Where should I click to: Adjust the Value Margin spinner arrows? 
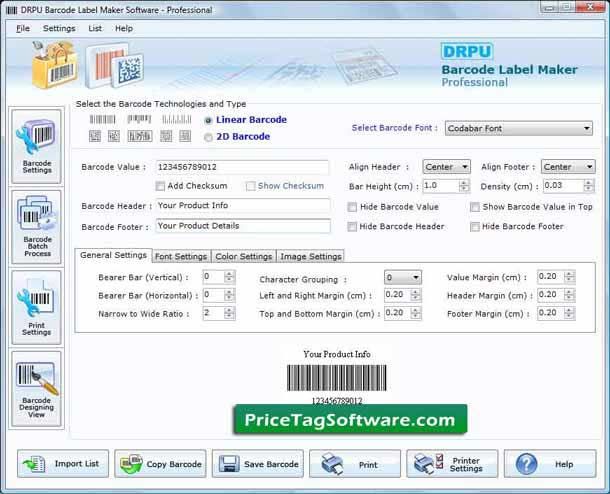coord(569,277)
